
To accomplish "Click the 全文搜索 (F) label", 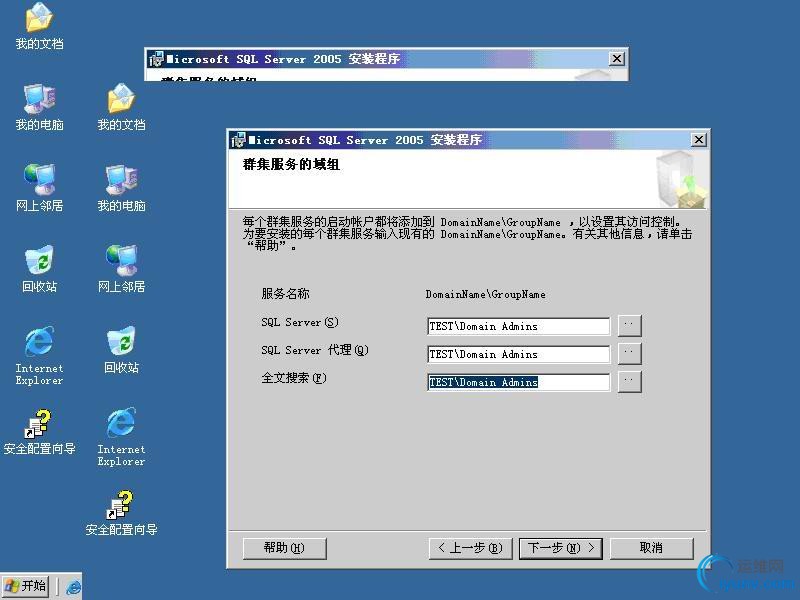I will coord(294,378).
